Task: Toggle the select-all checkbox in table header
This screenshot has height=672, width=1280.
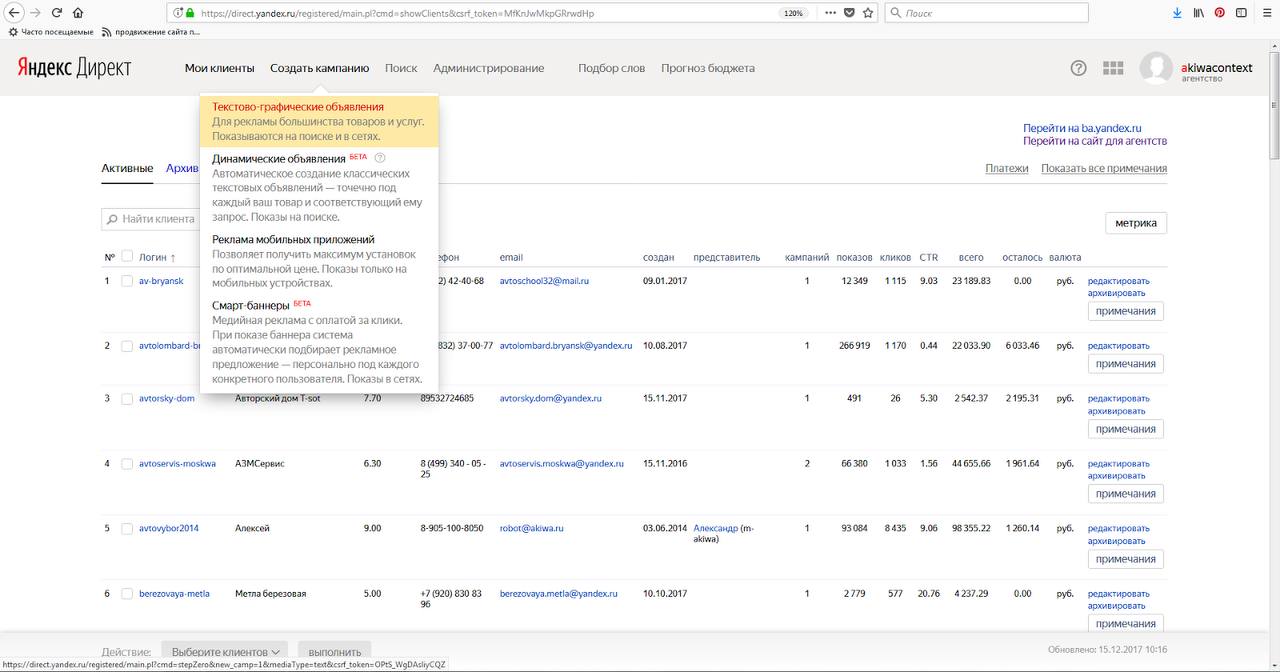Action: point(127,257)
